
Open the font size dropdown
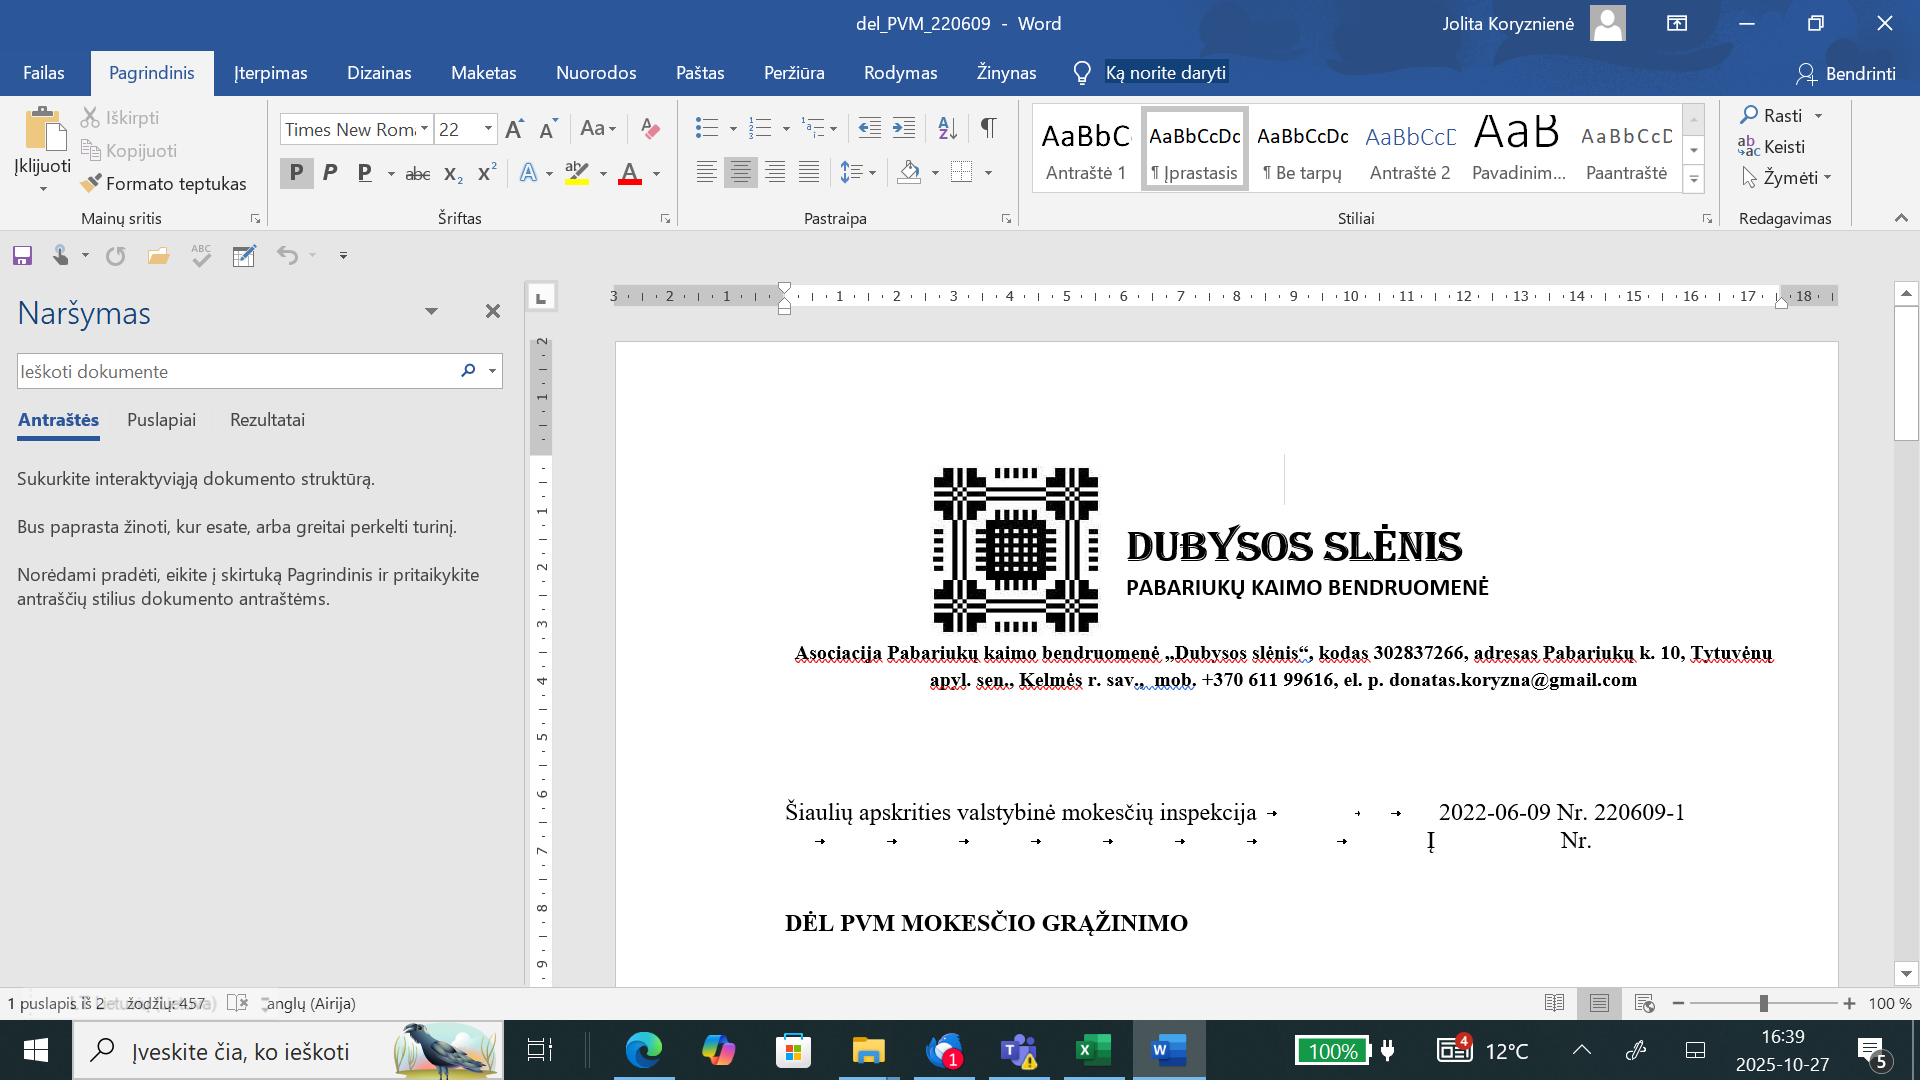pos(488,129)
